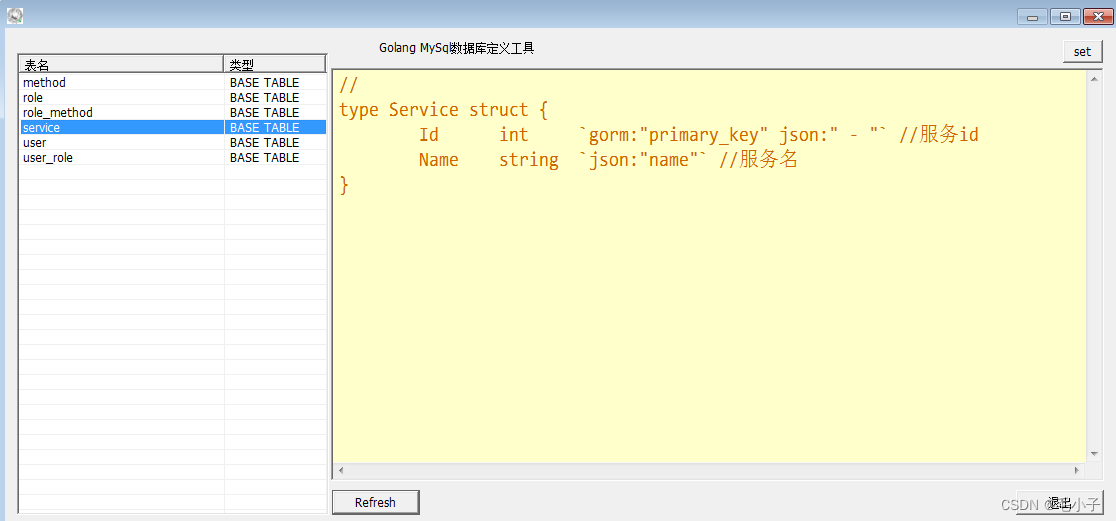Click scroll left arrow under code pane
The image size is (1116, 521).
[340, 470]
